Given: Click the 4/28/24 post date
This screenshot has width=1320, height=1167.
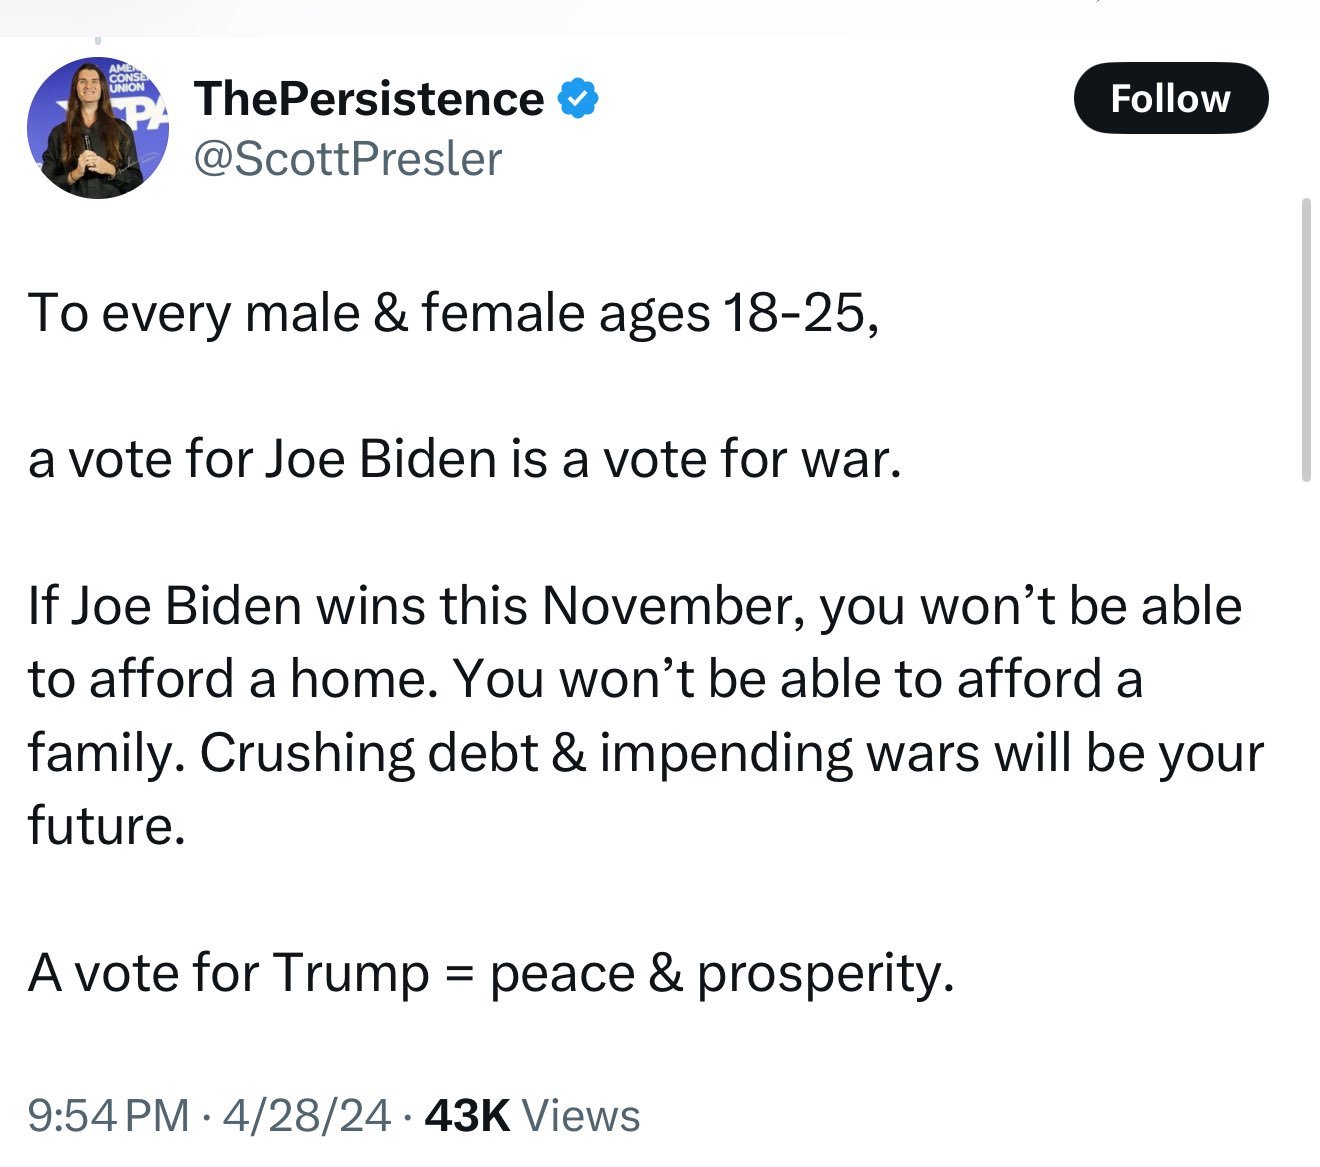Looking at the screenshot, I should point(307,1115).
